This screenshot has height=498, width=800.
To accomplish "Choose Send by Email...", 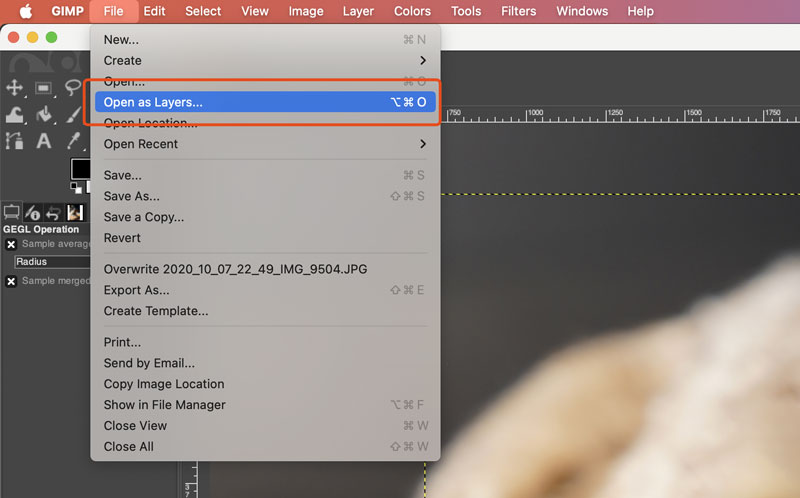I will [265, 363].
